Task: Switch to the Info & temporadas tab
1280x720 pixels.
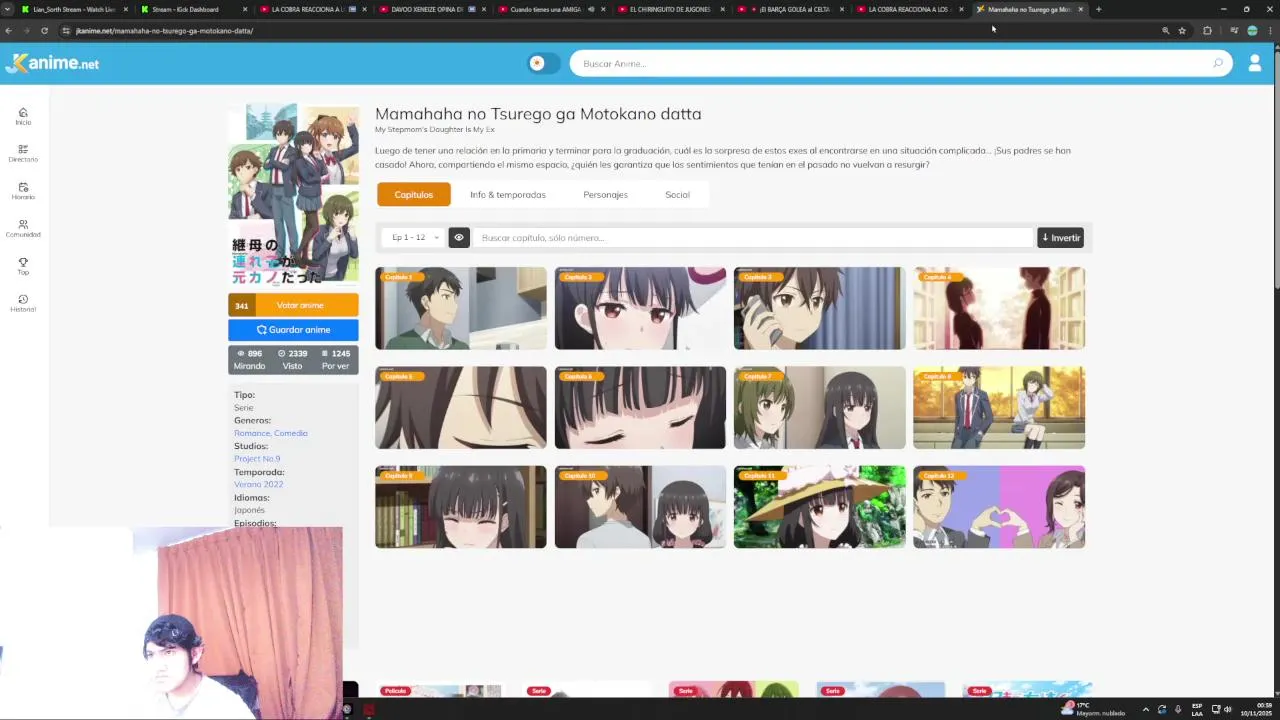Action: 508,194
